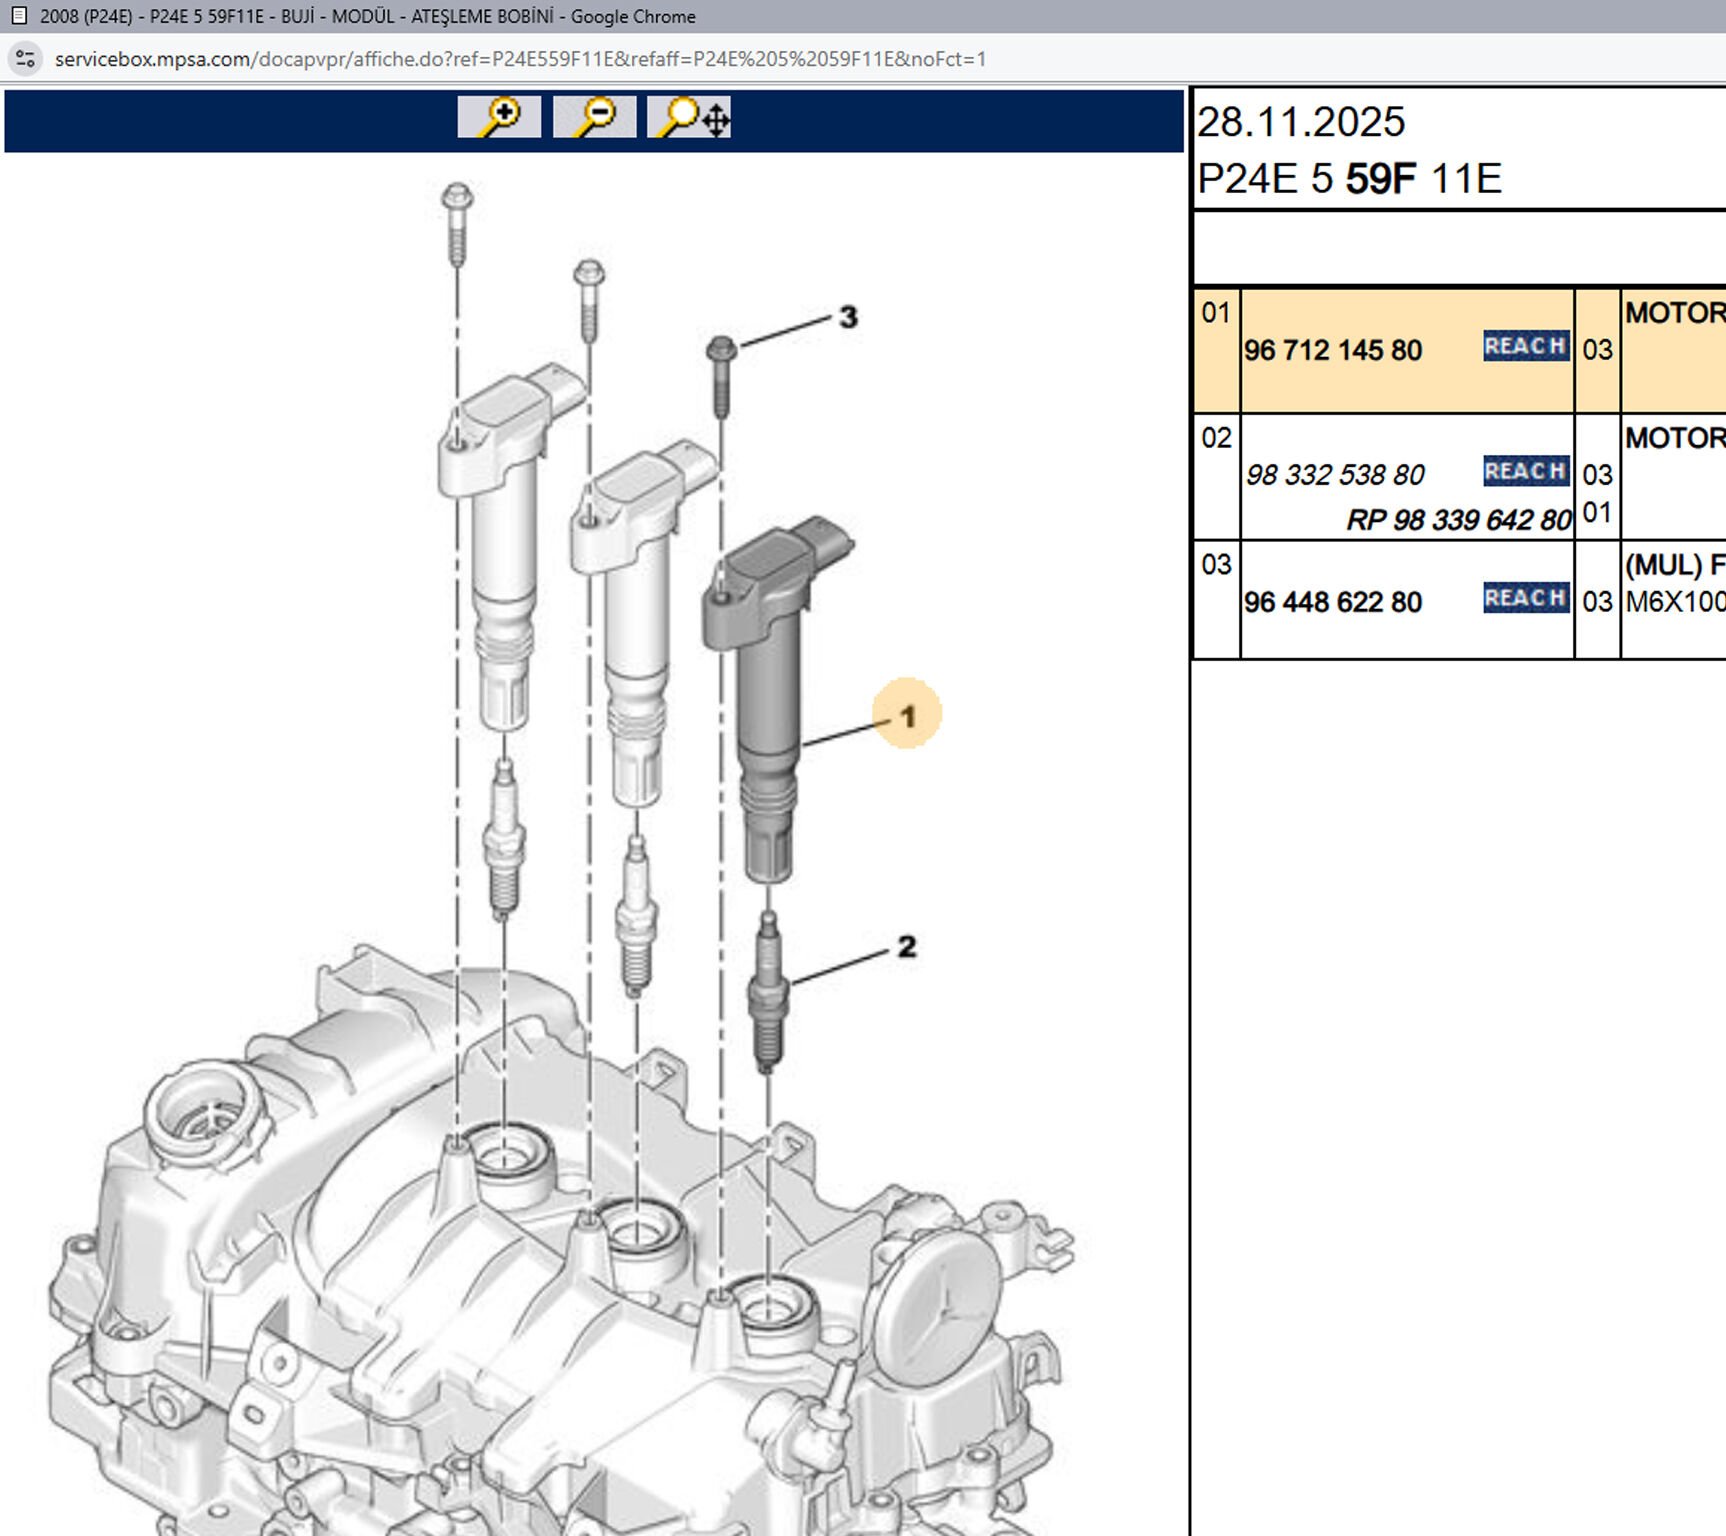
Task: Open part number 98 332 538 80
Action: 1335,475
